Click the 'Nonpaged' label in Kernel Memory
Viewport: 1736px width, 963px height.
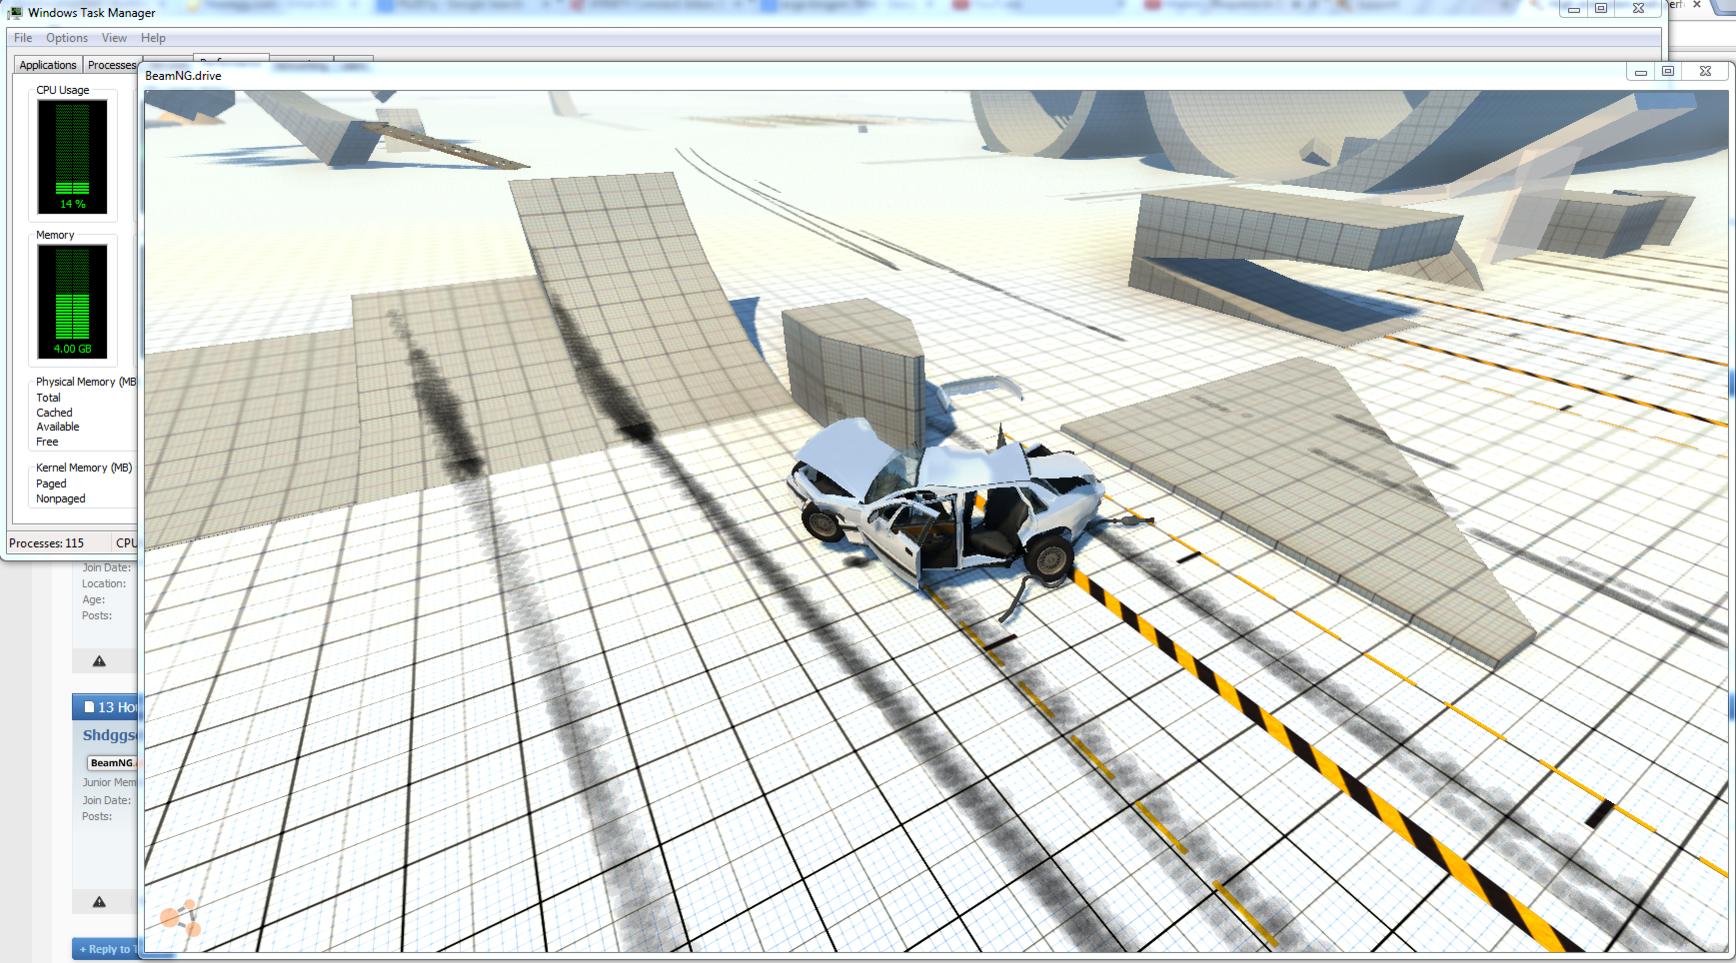(x=61, y=499)
